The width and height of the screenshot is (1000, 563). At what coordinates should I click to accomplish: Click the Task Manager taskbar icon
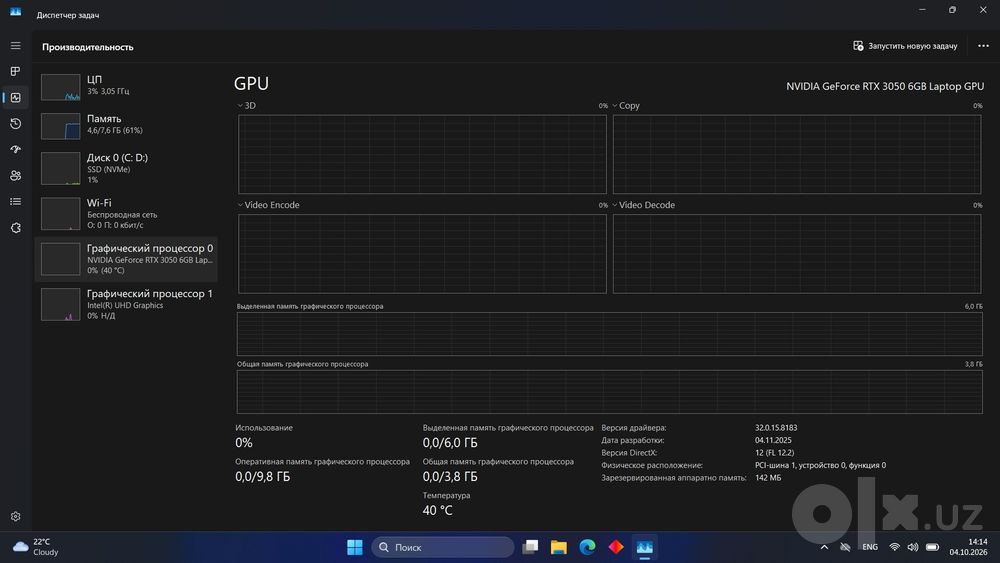coord(645,547)
